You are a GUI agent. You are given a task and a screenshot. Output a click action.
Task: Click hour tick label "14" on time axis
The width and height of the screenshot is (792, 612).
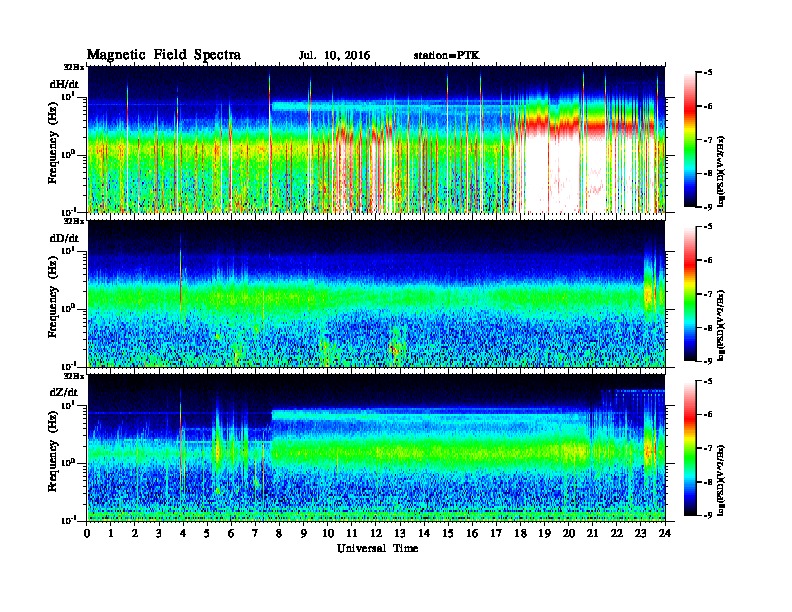pyautogui.click(x=424, y=533)
